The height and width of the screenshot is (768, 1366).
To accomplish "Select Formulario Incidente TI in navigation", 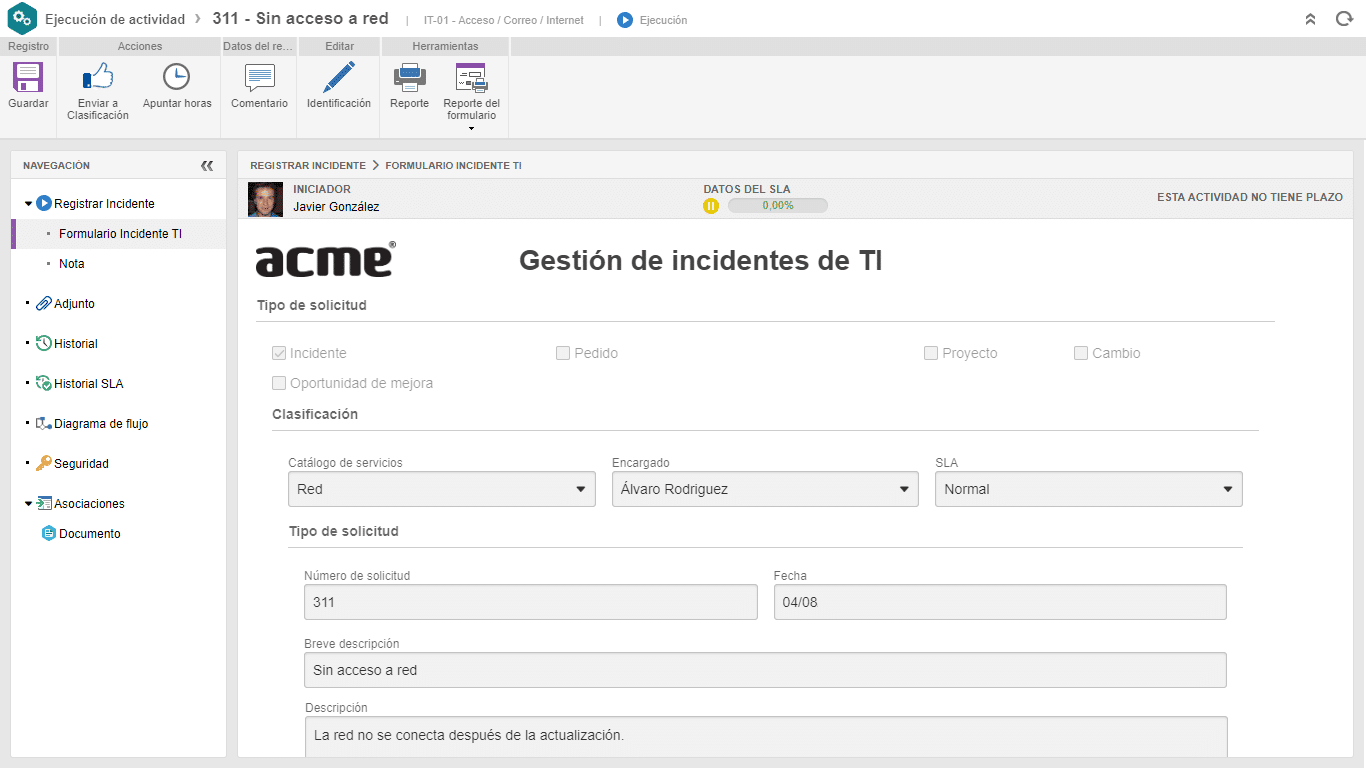I will (119, 234).
